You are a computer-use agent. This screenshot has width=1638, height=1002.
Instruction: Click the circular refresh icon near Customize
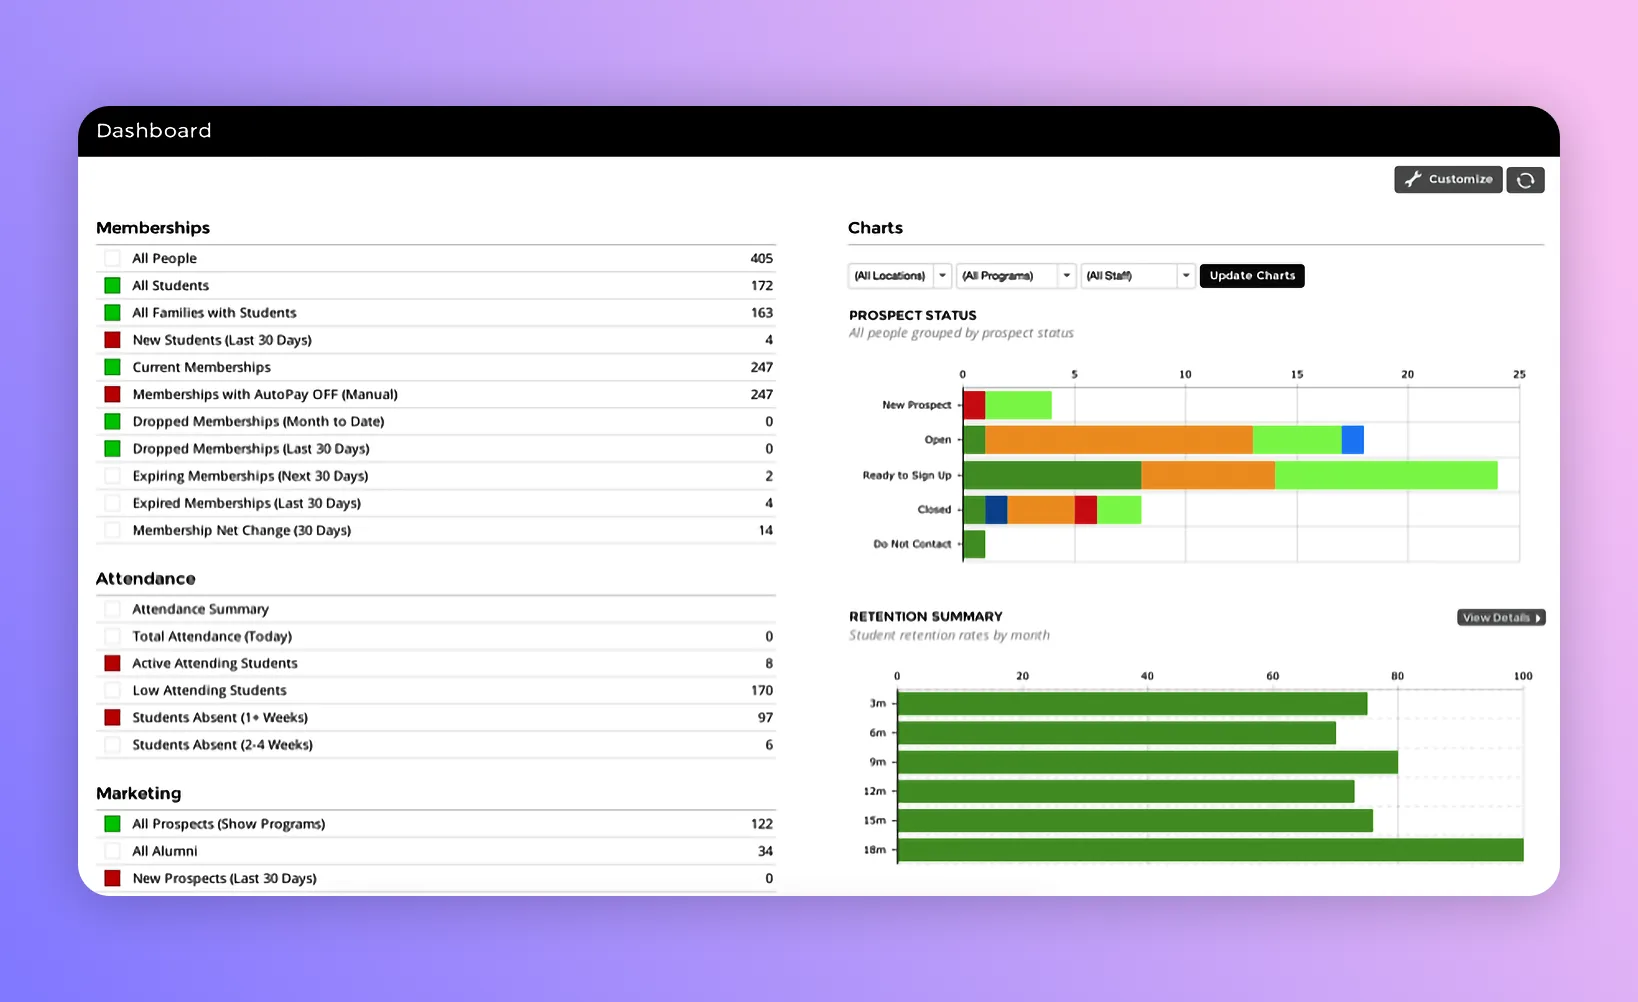tap(1525, 180)
